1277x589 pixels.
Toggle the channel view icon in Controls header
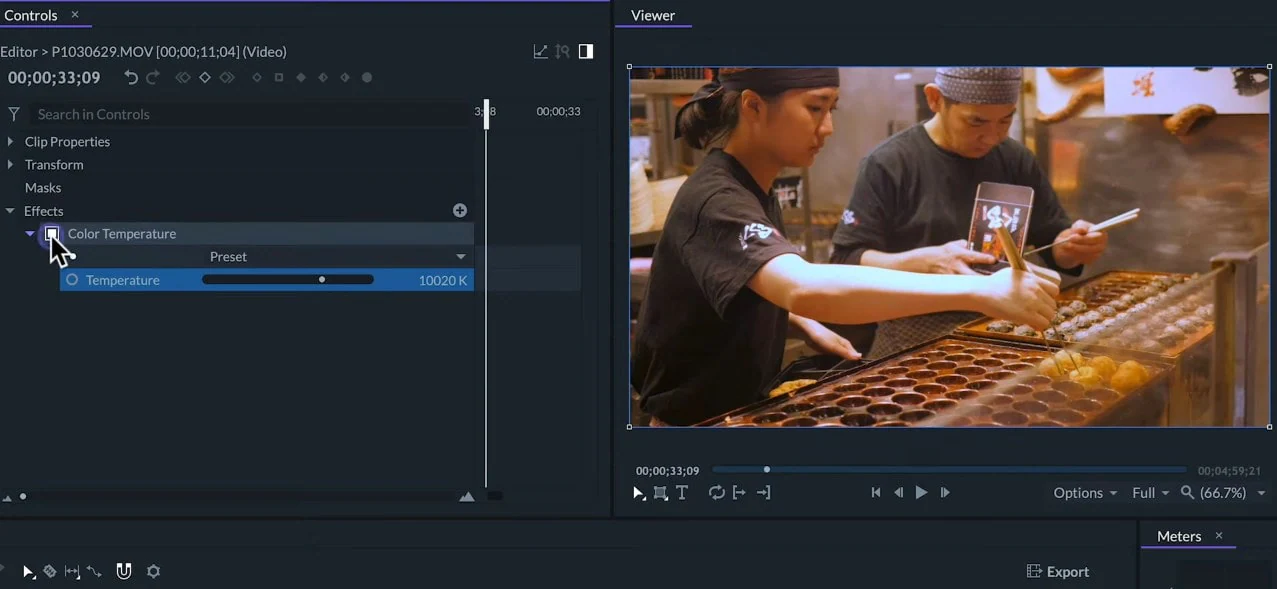(x=586, y=50)
